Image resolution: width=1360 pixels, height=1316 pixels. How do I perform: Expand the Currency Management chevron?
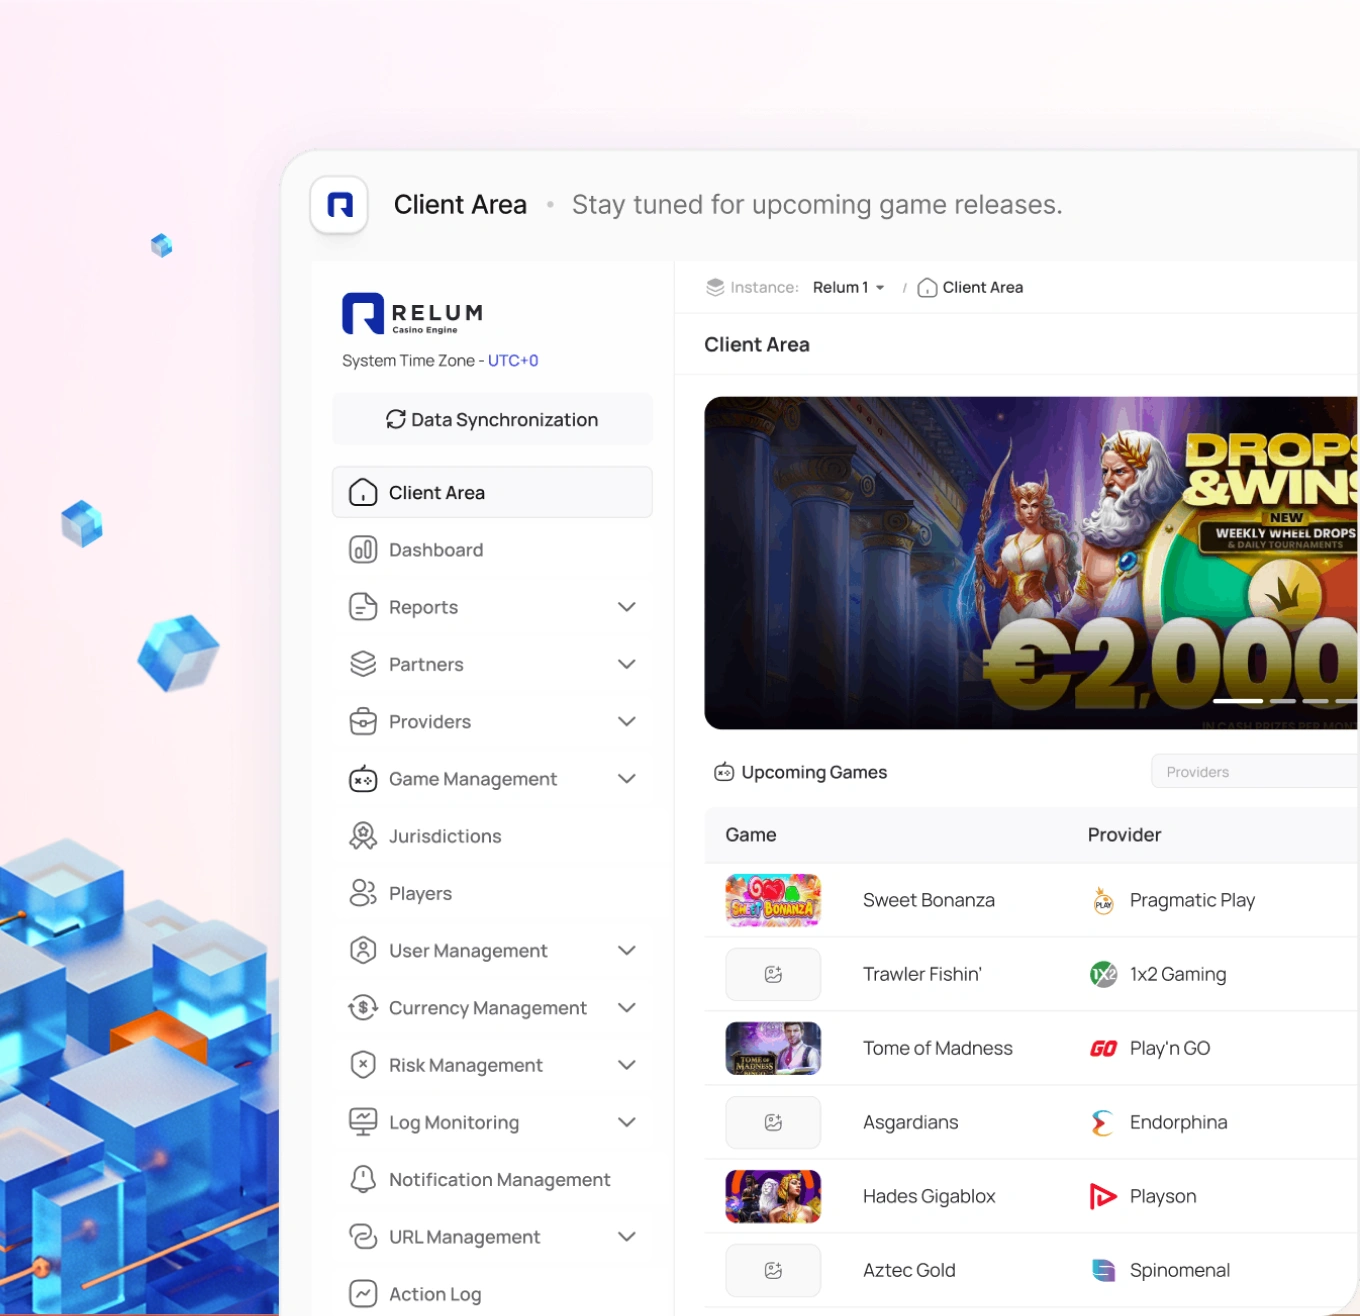(x=627, y=1008)
